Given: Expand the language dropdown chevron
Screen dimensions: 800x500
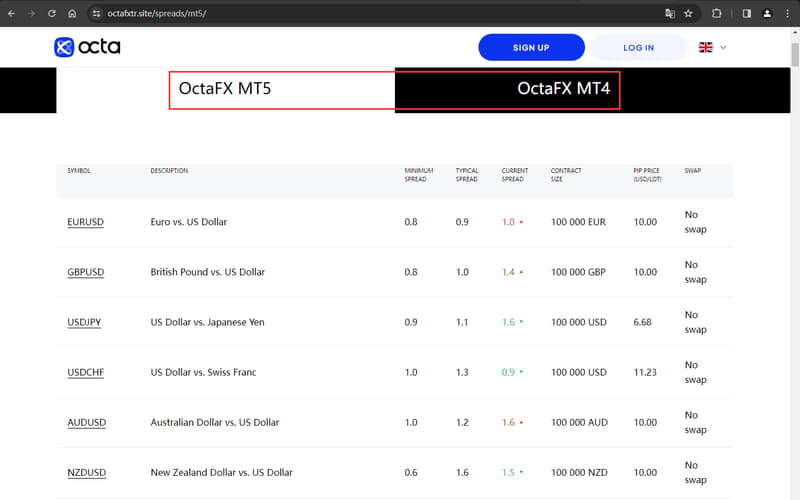Looking at the screenshot, I should tap(723, 47).
